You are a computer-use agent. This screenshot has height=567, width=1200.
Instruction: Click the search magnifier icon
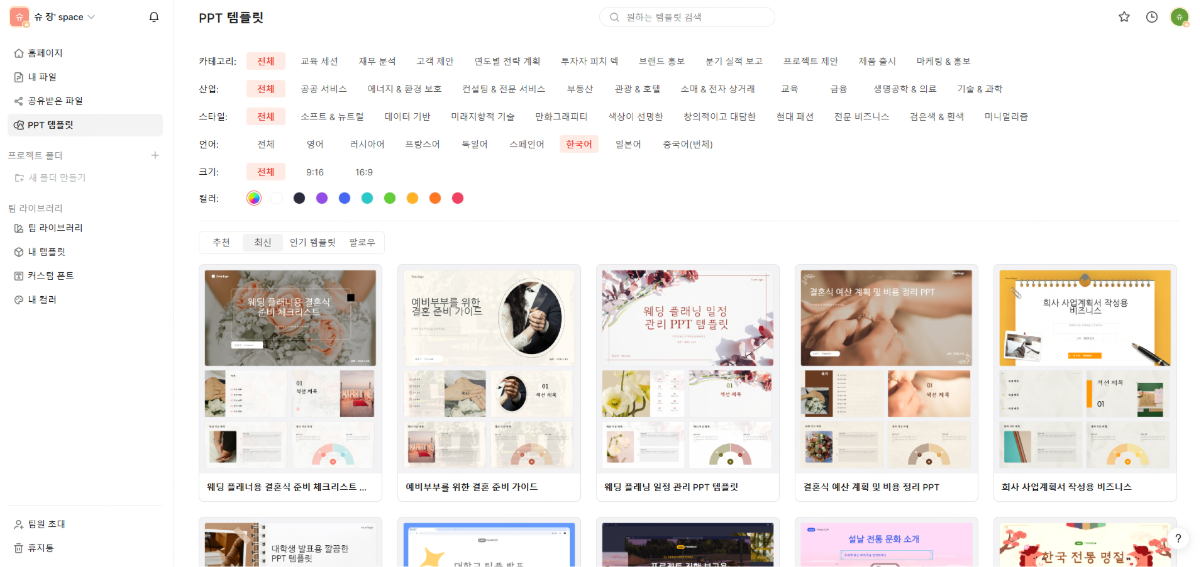coord(615,17)
